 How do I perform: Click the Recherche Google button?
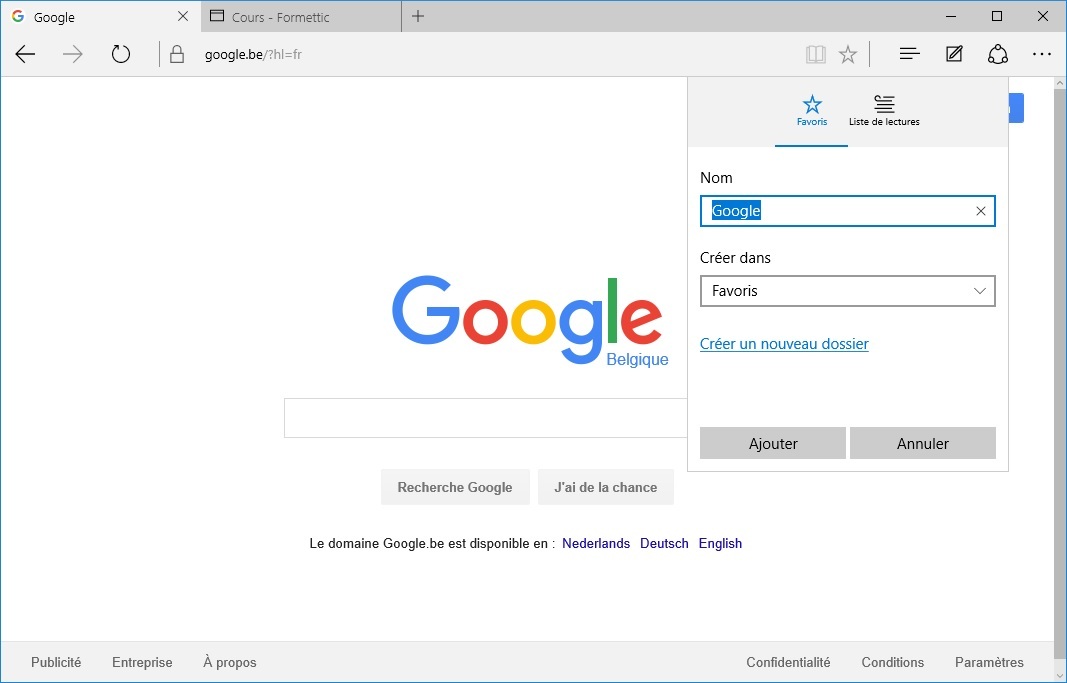[x=455, y=487]
